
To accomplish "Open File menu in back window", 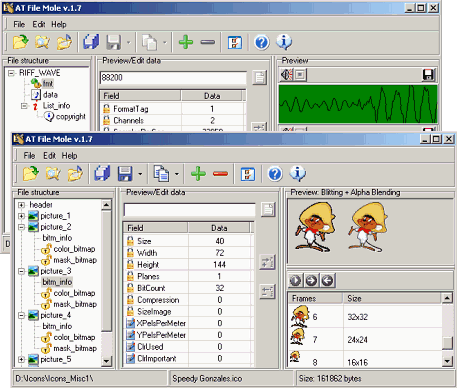I will click(19, 24).
